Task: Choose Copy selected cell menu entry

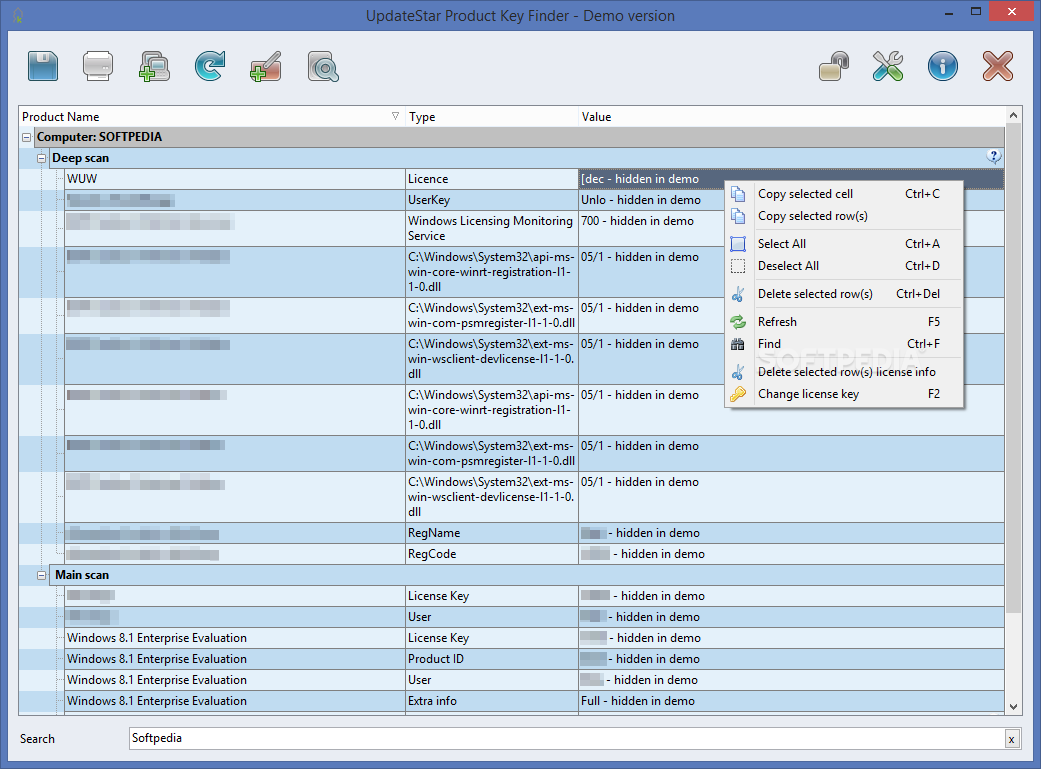Action: 844,194
